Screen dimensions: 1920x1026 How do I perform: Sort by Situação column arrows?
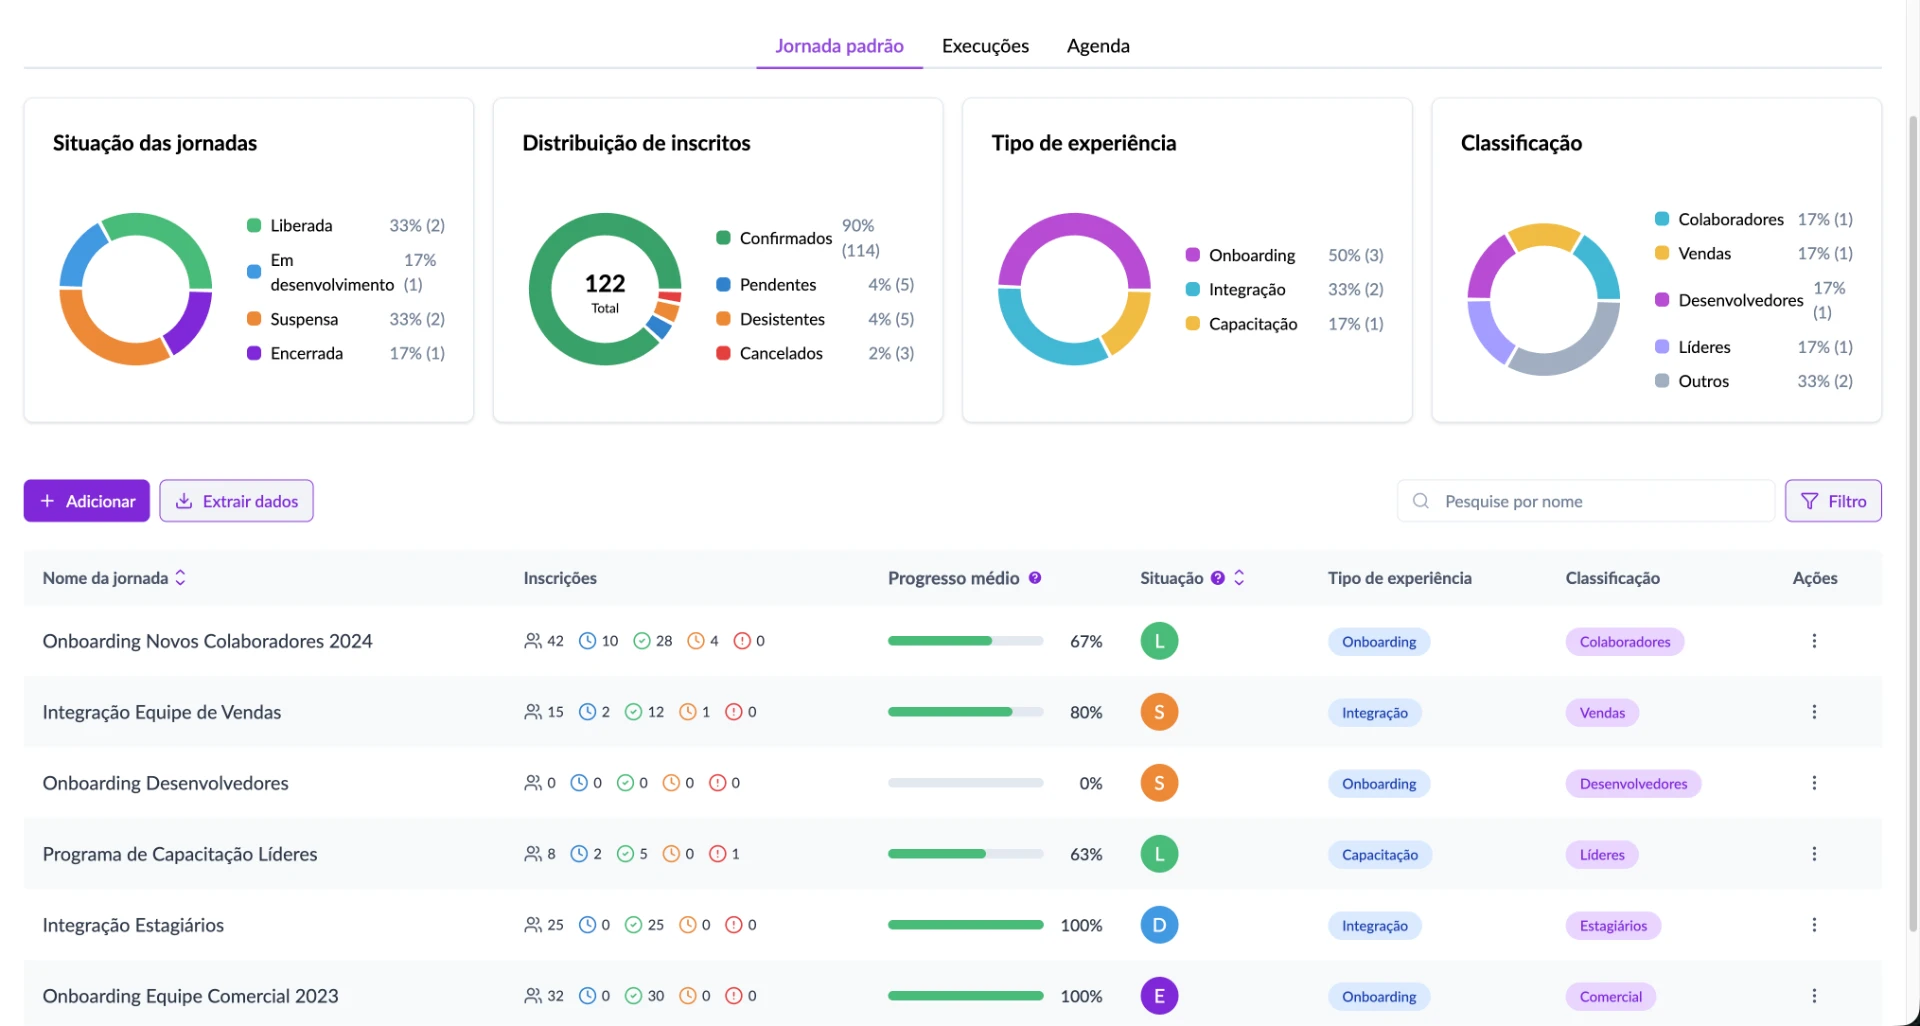point(1239,578)
